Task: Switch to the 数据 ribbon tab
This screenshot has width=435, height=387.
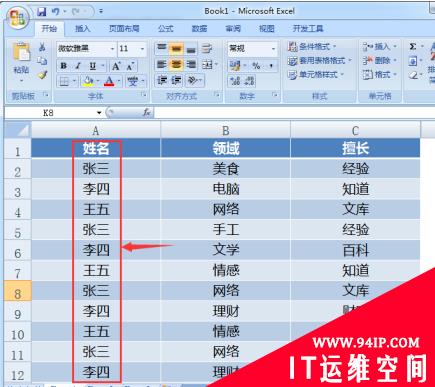Action: click(x=199, y=29)
